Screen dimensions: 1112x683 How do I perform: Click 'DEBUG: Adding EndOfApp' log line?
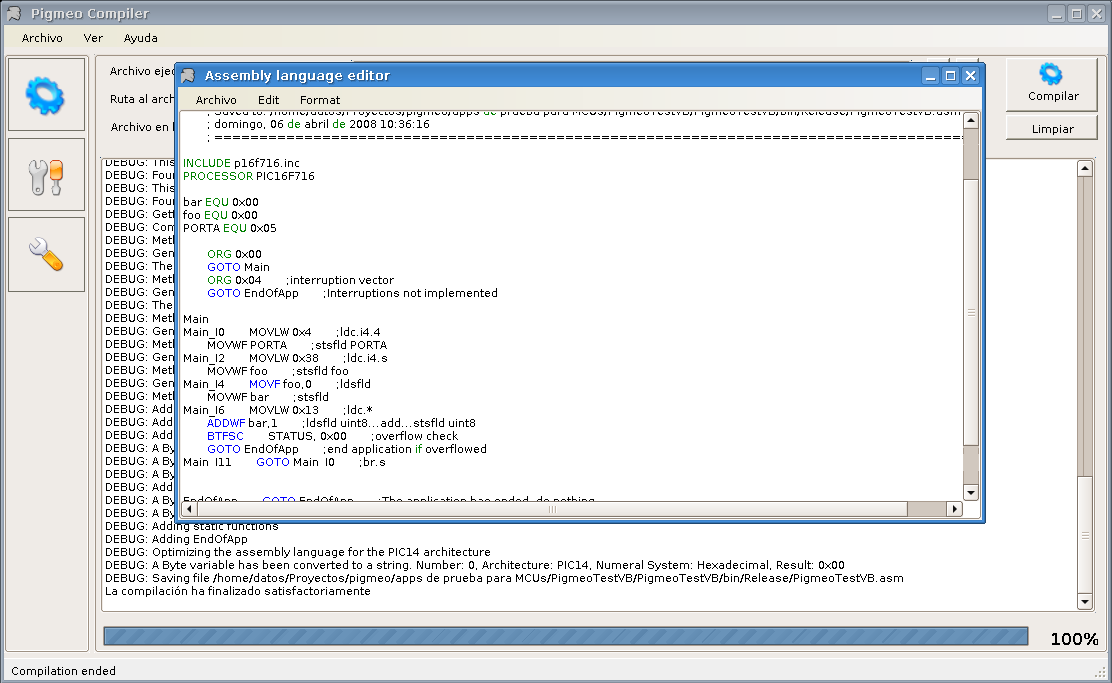176,539
